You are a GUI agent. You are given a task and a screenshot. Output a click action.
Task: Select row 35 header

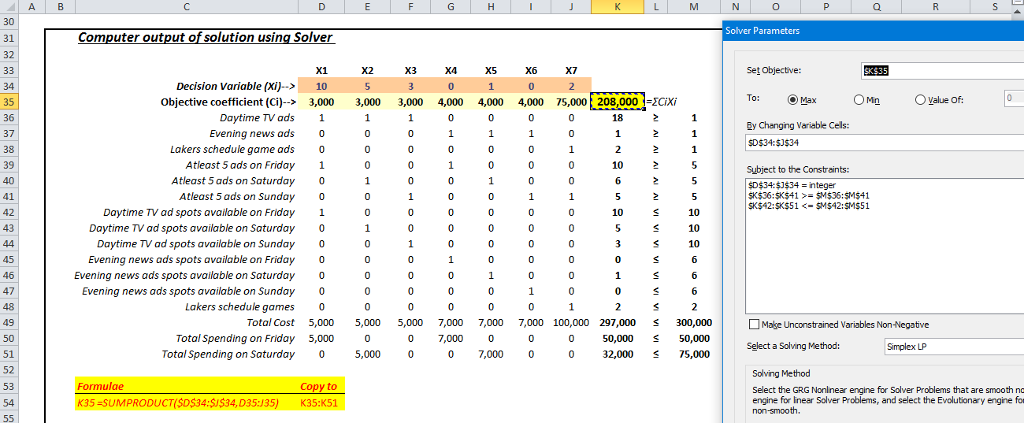click(x=10, y=102)
